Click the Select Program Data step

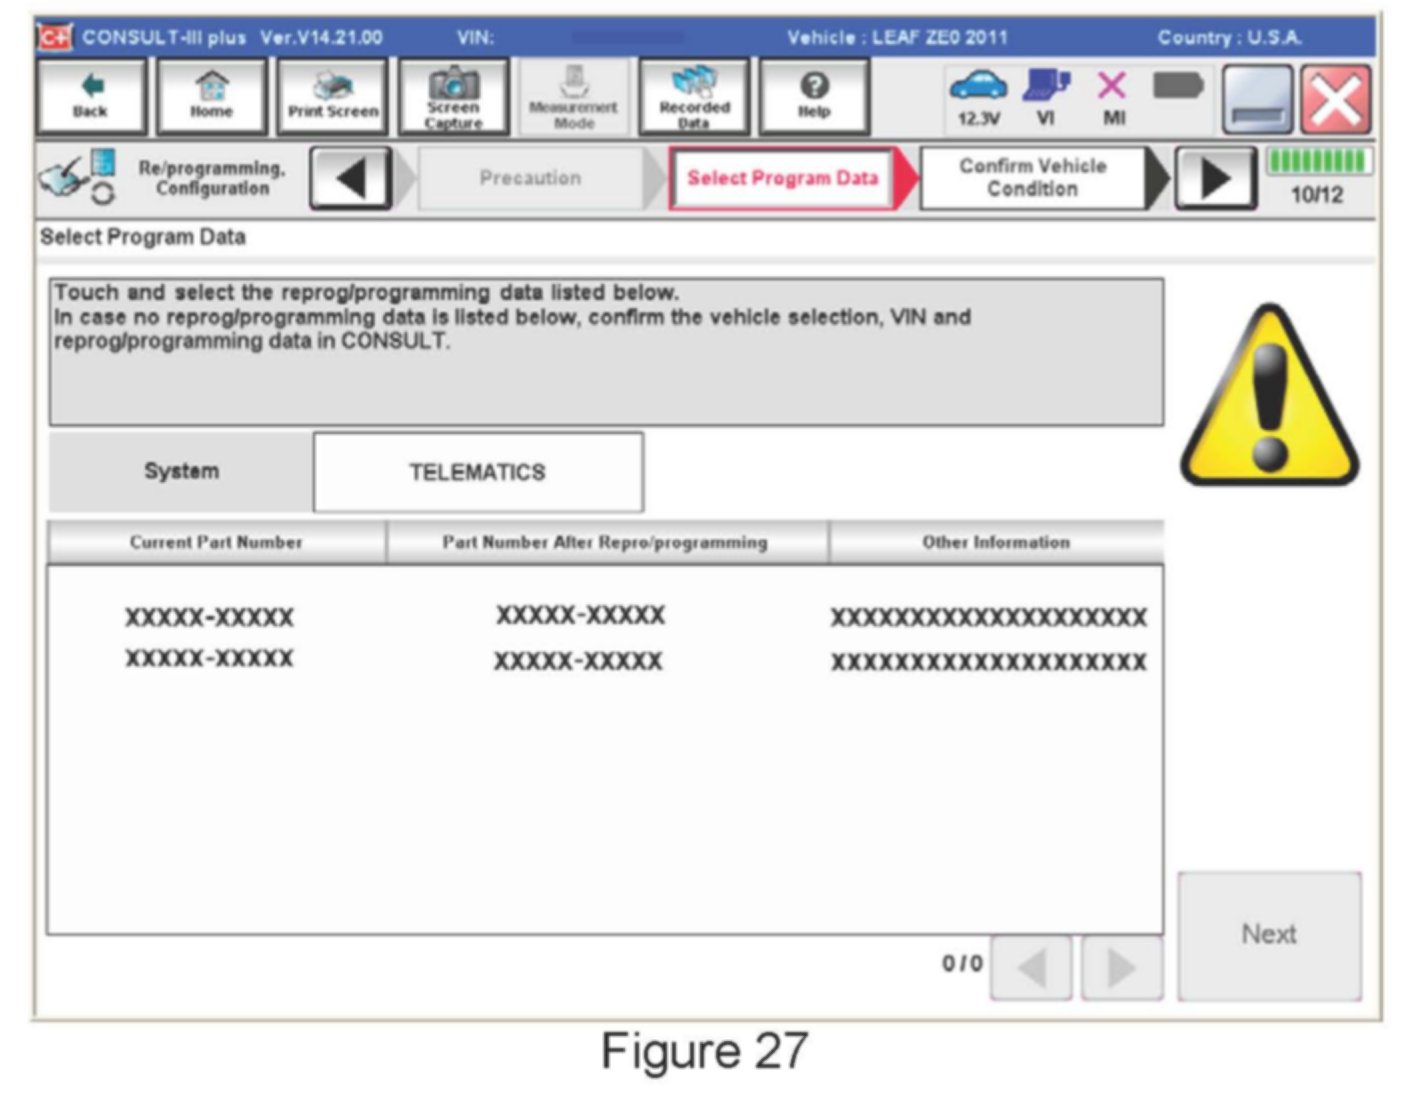pos(782,178)
